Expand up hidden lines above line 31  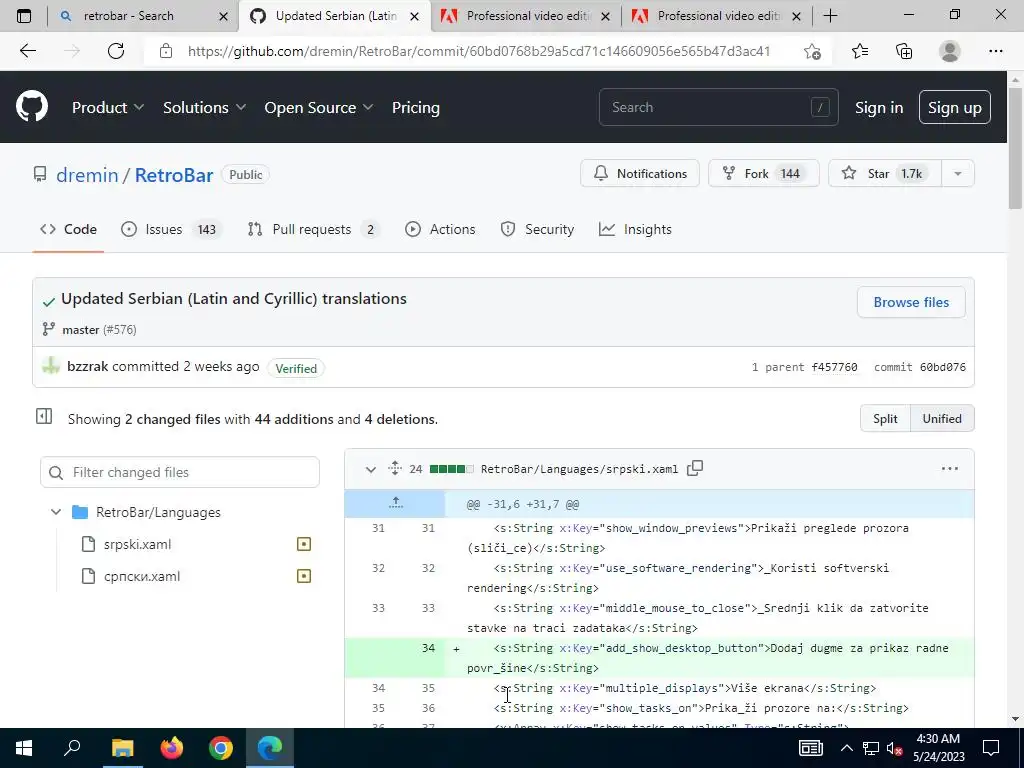pyautogui.click(x=396, y=504)
